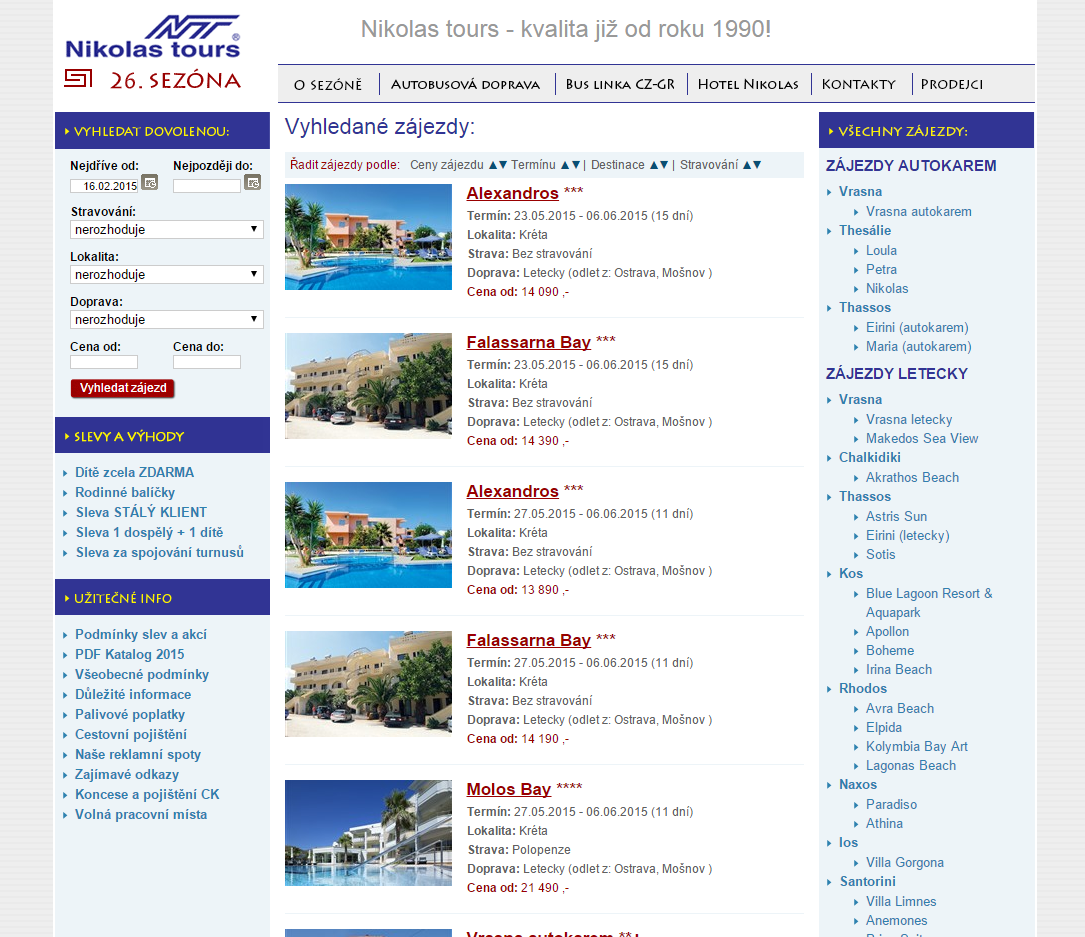Open Všeobecné podmínky link

pyautogui.click(x=142, y=675)
